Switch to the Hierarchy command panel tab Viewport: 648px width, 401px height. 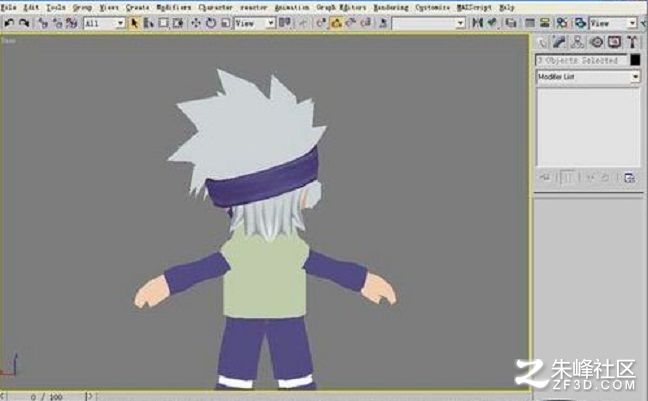click(x=577, y=42)
